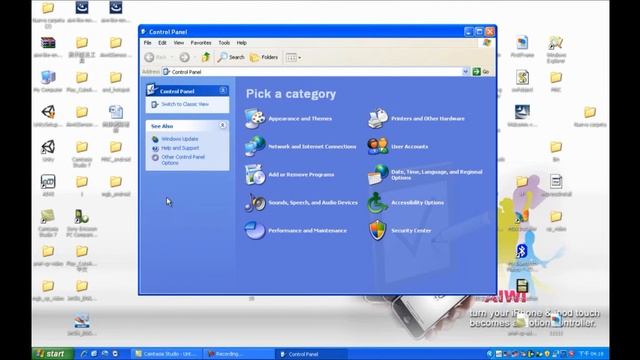640x360 pixels.
Task: Toggle the Folders pane button
Action: pos(264,58)
